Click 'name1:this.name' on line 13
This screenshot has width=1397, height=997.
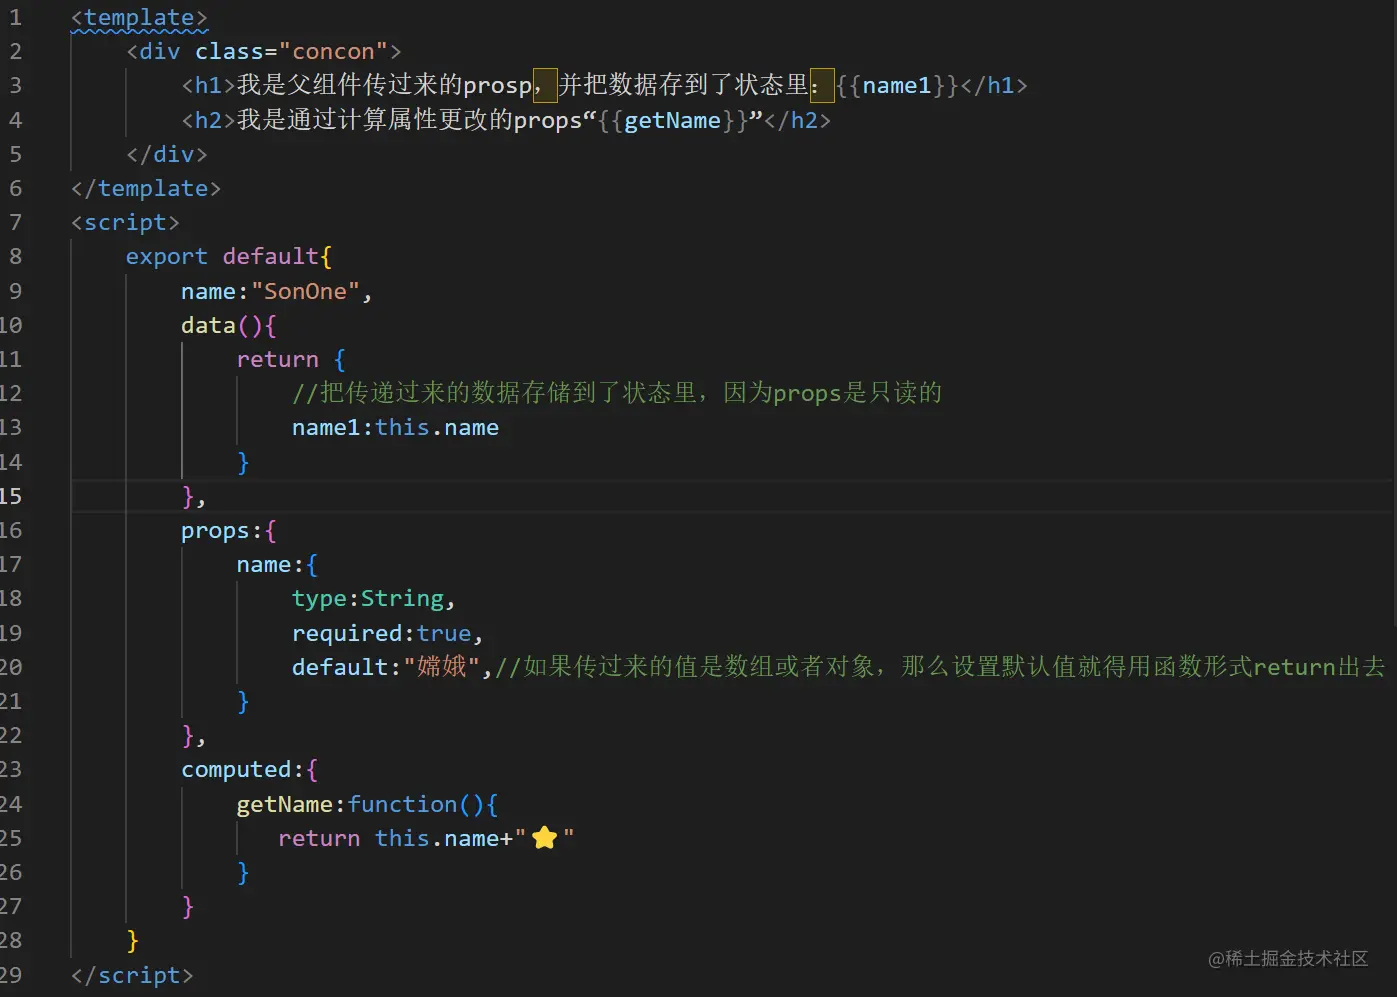395,428
